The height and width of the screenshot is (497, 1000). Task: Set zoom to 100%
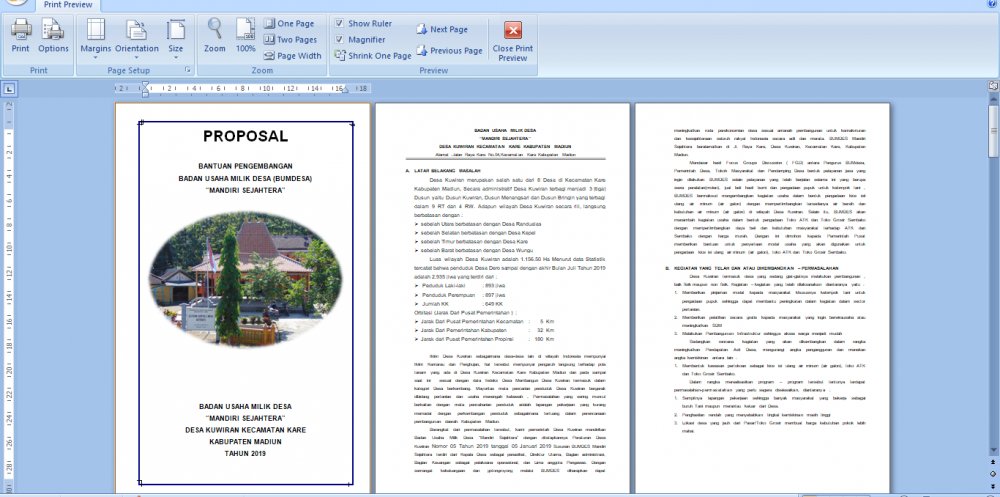point(246,36)
